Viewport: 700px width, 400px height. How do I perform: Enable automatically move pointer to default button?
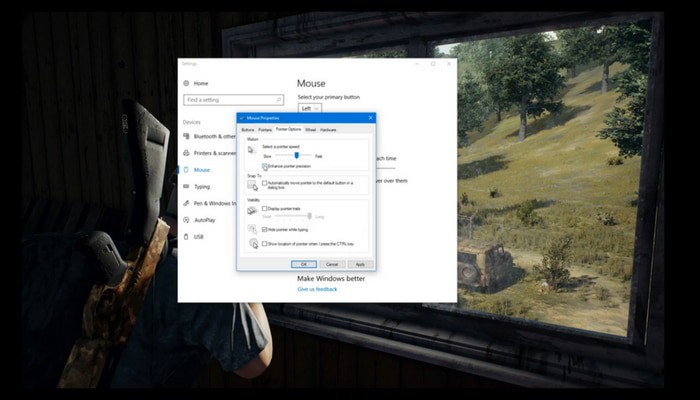click(x=265, y=183)
